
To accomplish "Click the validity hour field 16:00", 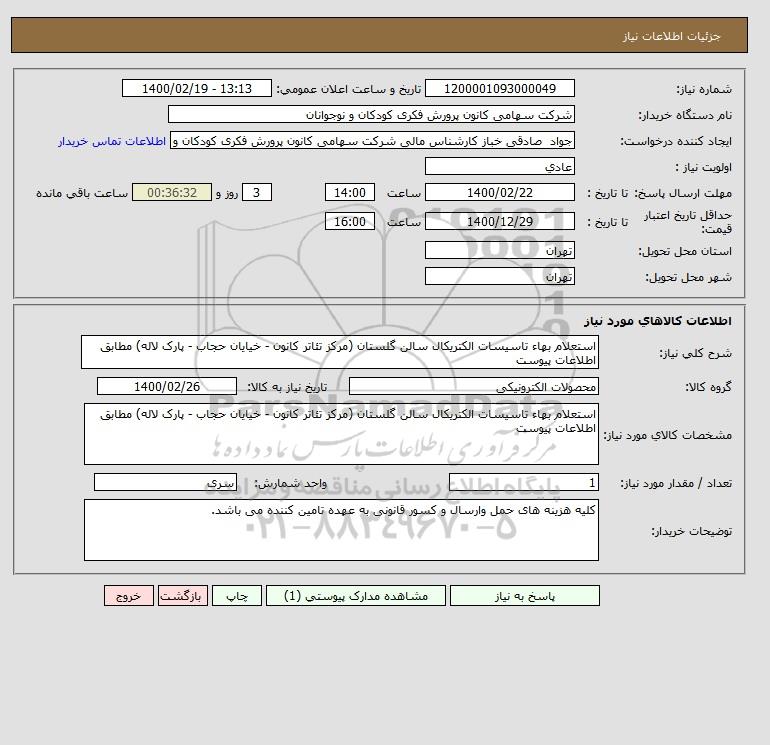I will coord(350,221).
